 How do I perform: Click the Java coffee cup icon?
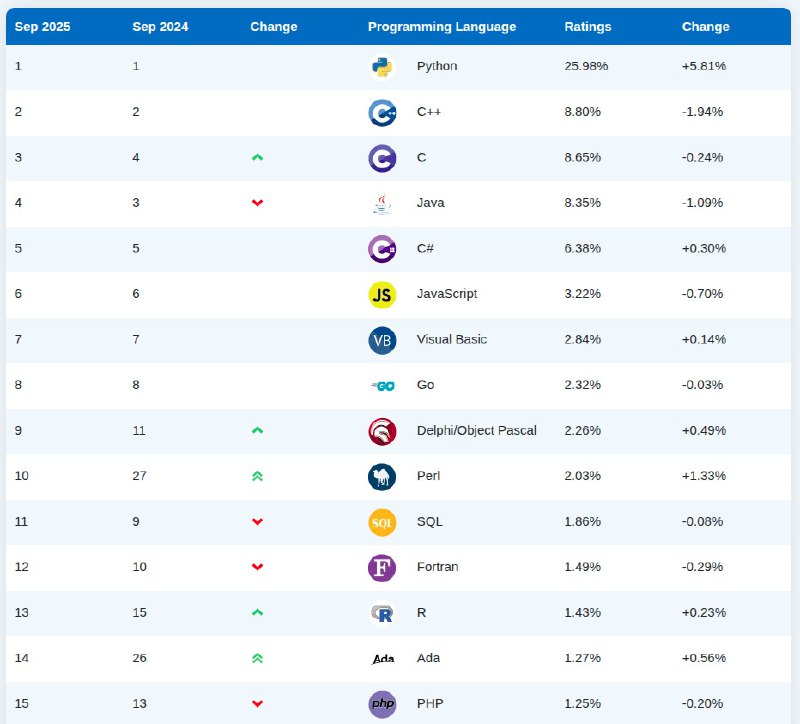[x=382, y=204]
